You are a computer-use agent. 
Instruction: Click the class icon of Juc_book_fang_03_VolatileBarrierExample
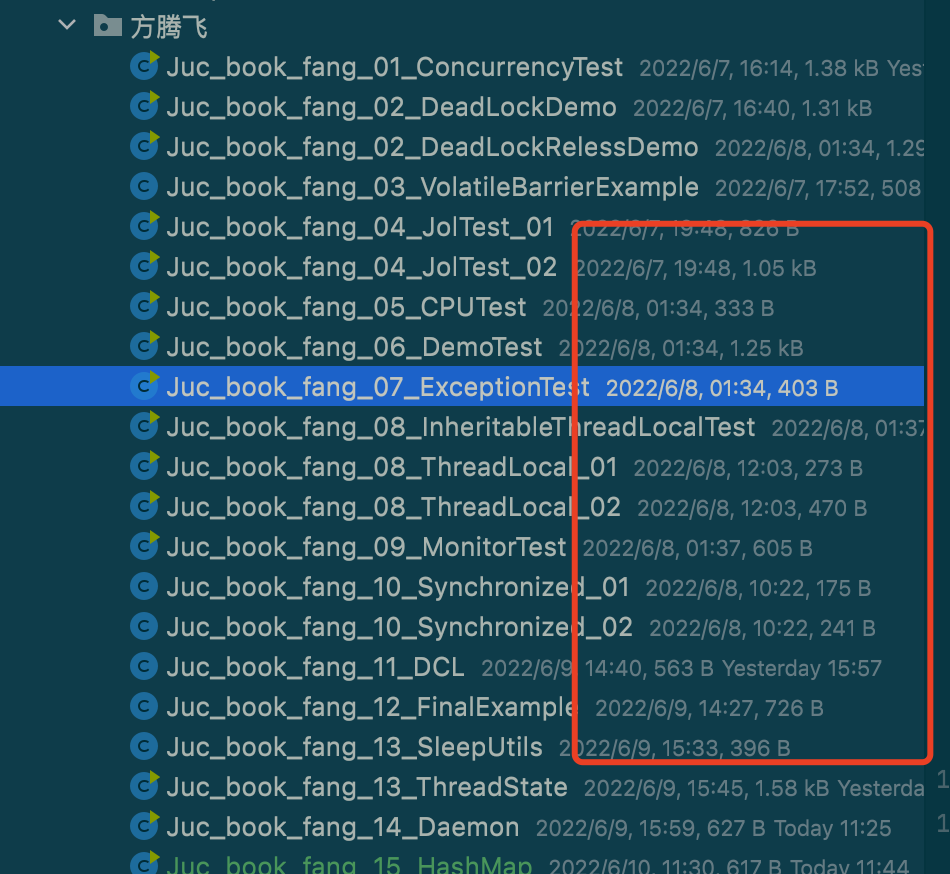point(145,187)
